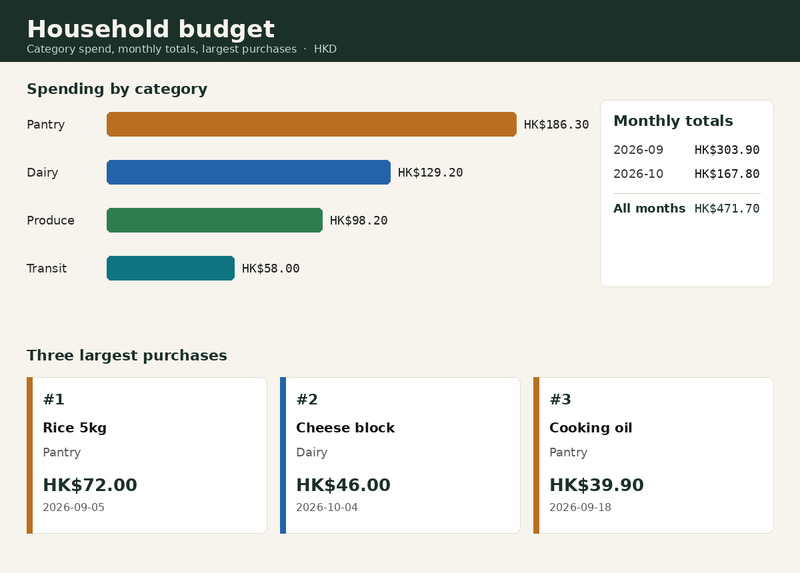Open the Cooking oil purchase title

coord(591,428)
